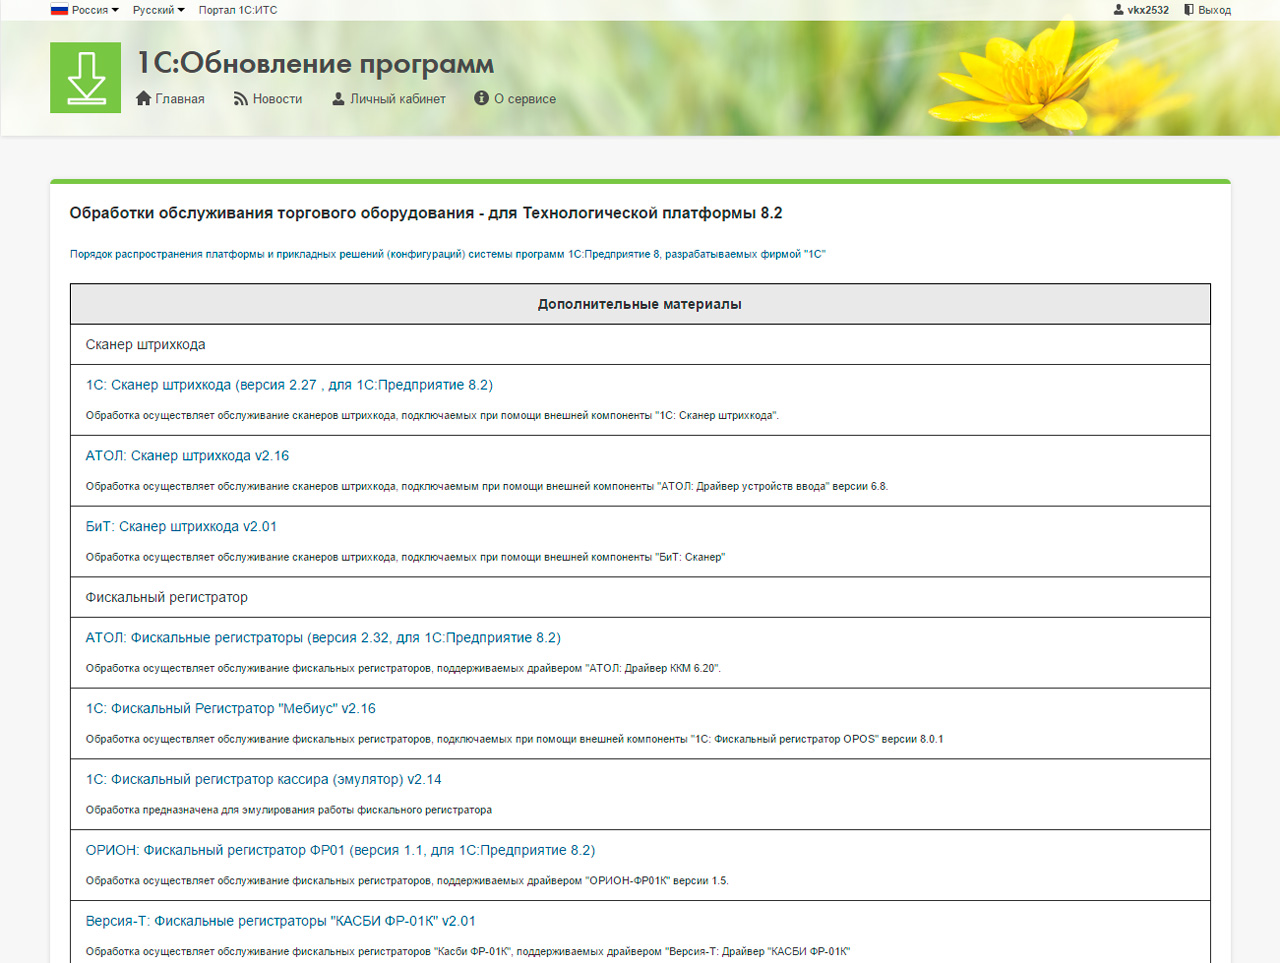Click the description mentioning Фискальный регистратор OPOS 8.0.1
This screenshot has height=963, width=1280.
[515, 740]
